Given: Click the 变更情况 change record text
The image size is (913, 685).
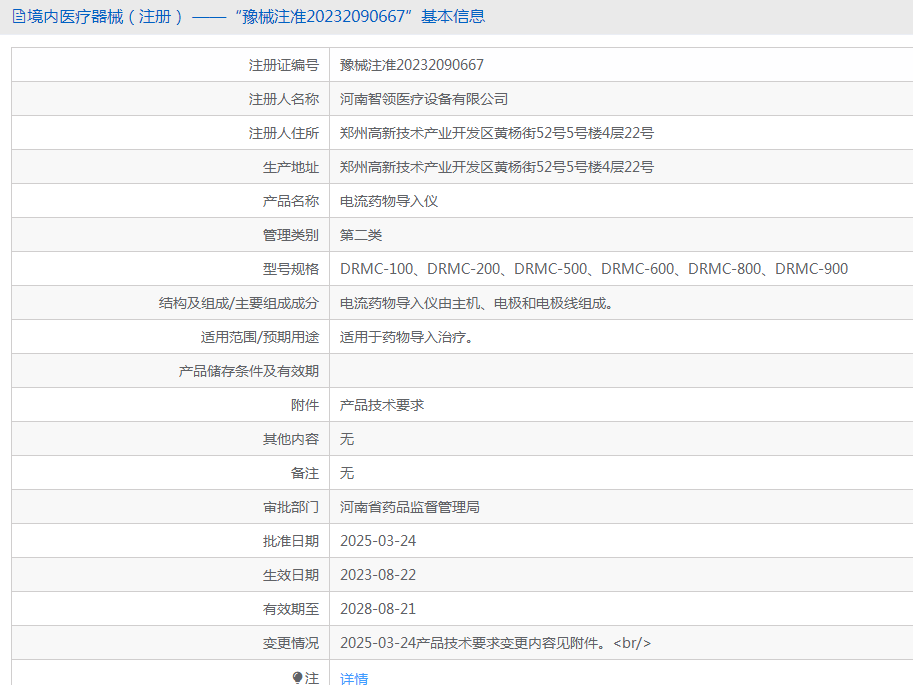Looking at the screenshot, I should pos(496,642).
